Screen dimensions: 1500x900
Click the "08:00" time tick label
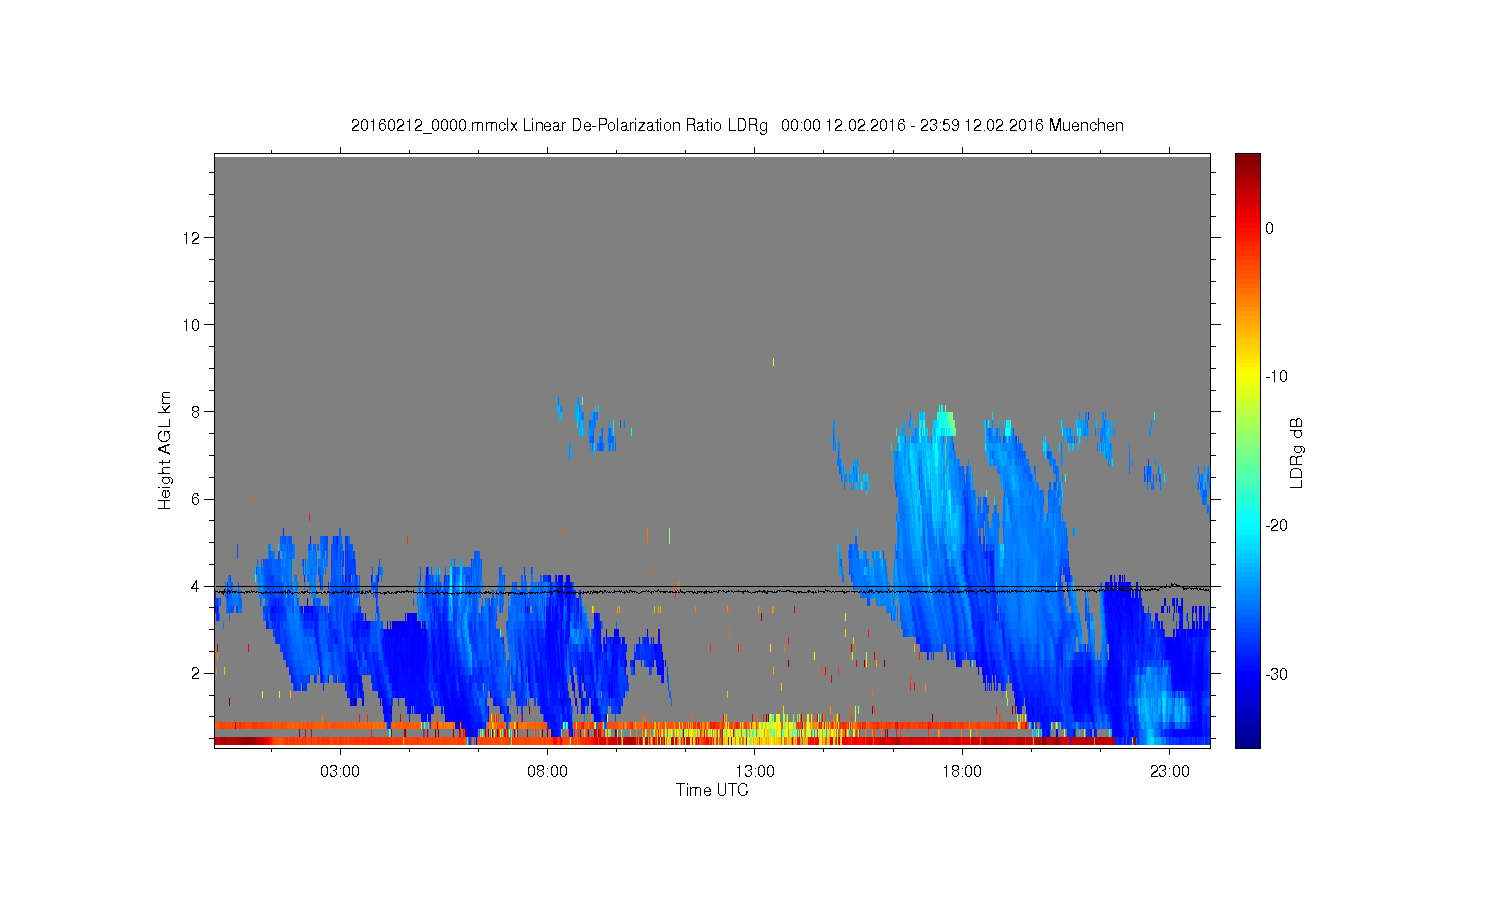click(x=548, y=772)
